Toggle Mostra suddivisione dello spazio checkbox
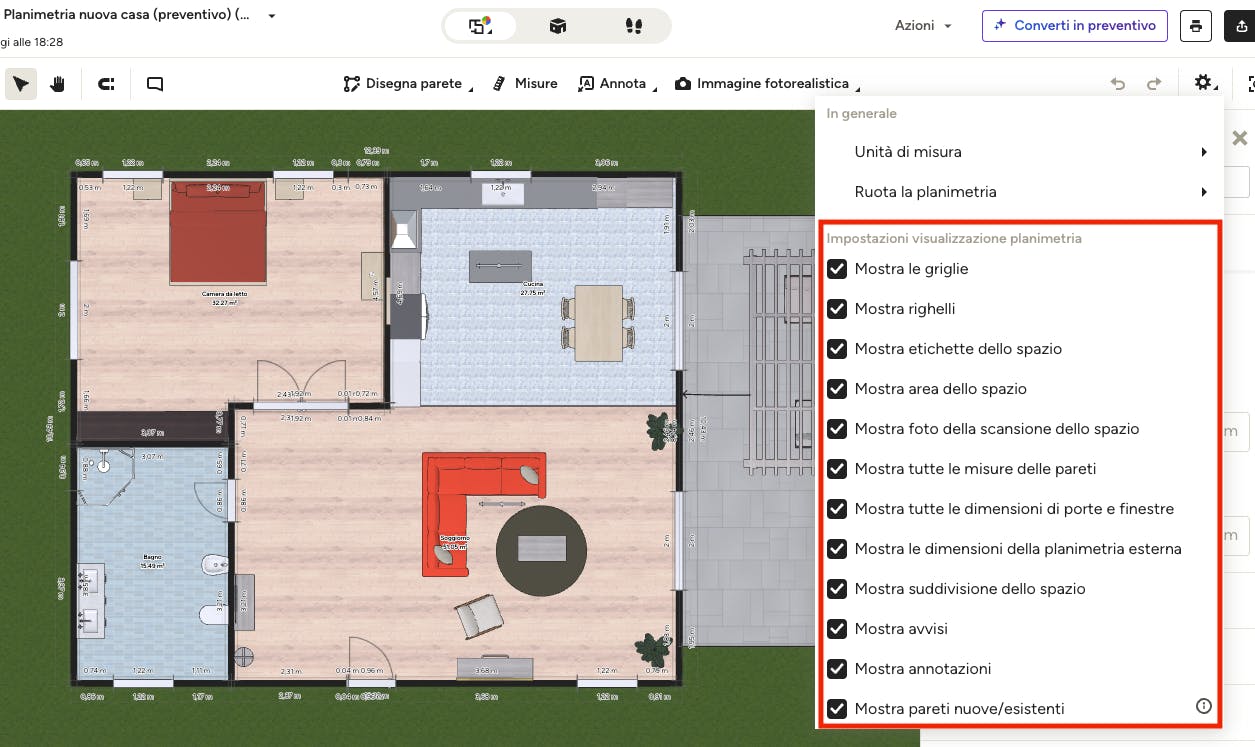The image size is (1255, 747). pos(837,589)
